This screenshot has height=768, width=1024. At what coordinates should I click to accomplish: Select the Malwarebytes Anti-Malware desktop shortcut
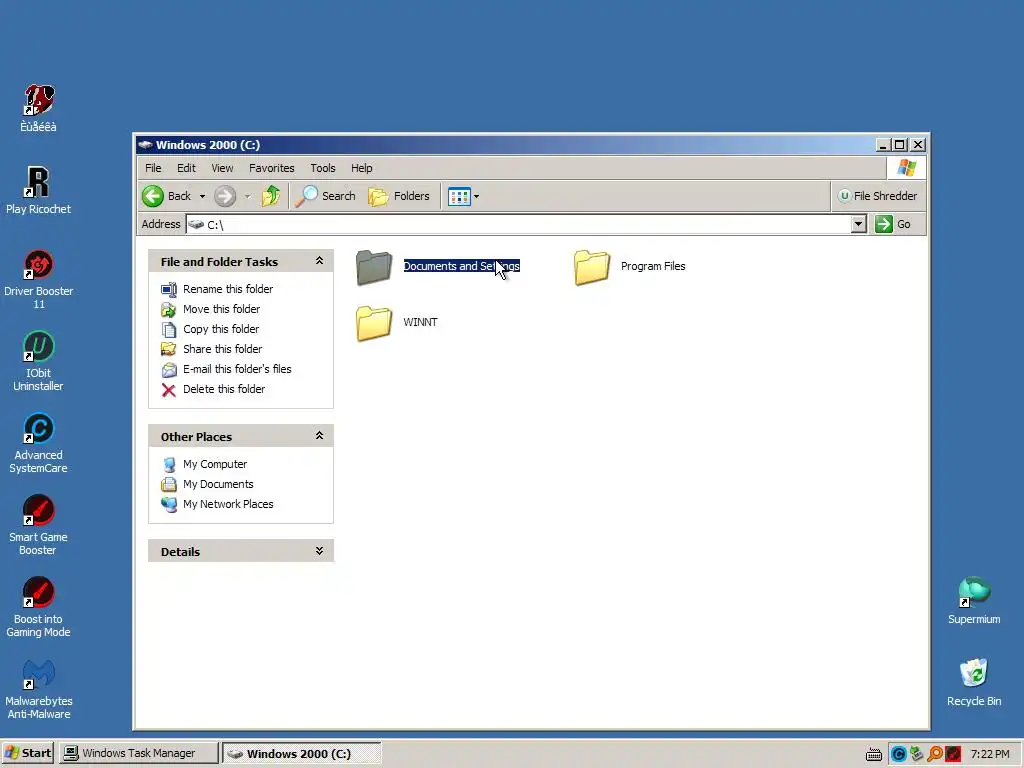39,690
